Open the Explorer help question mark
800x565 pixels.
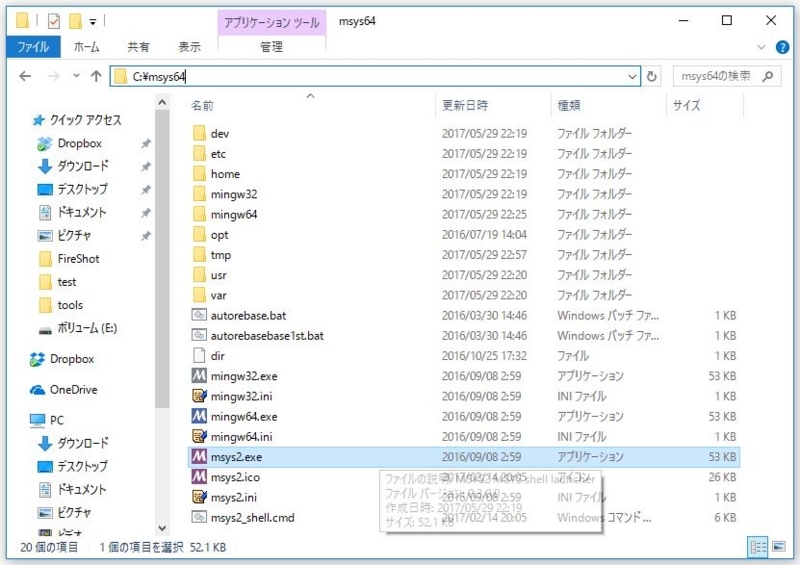782,47
